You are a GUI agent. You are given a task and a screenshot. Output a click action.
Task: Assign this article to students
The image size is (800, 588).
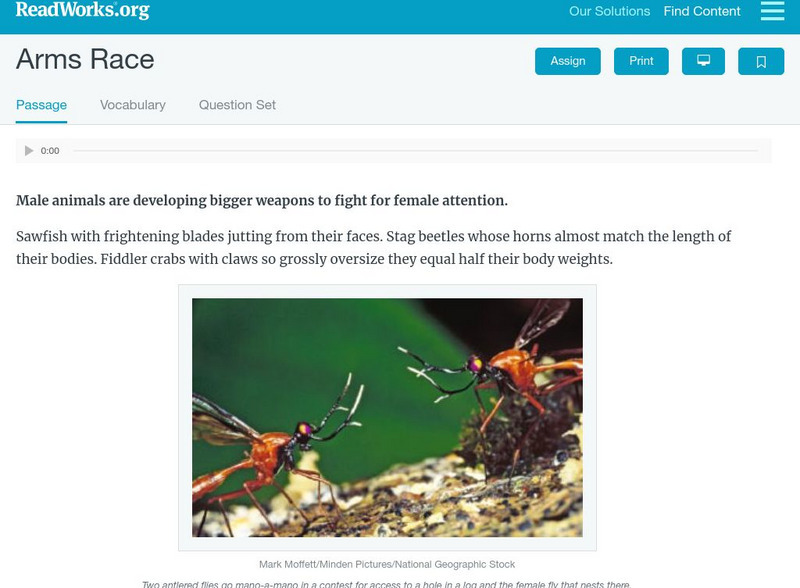pyautogui.click(x=567, y=61)
